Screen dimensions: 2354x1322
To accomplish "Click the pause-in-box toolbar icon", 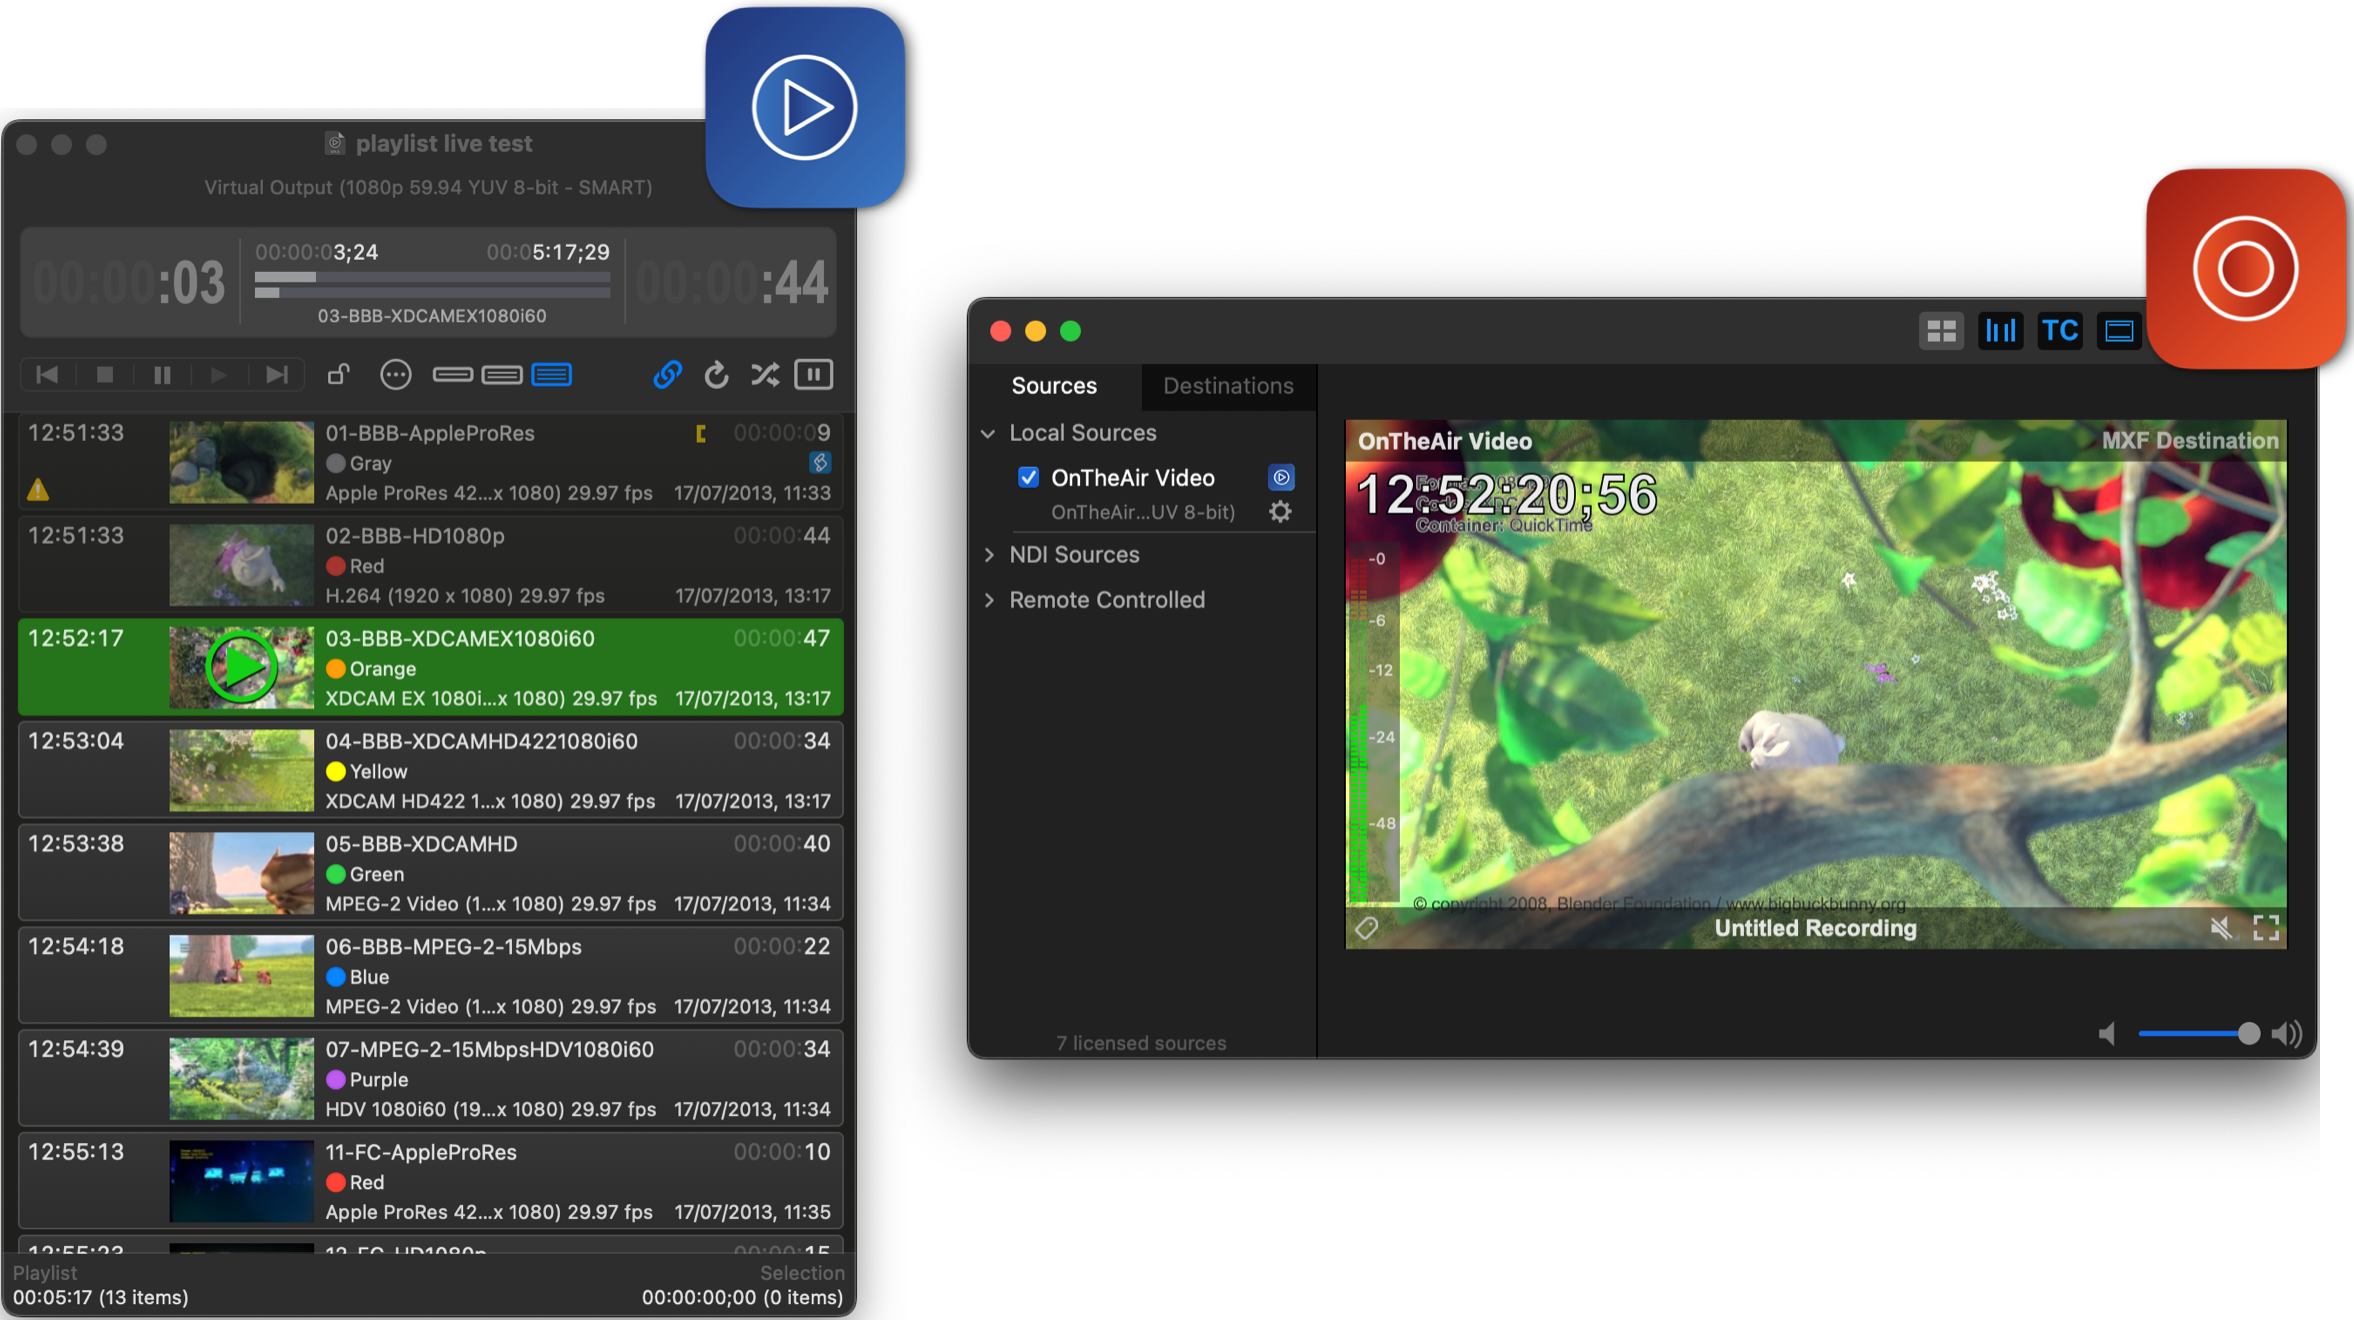I will coord(814,375).
